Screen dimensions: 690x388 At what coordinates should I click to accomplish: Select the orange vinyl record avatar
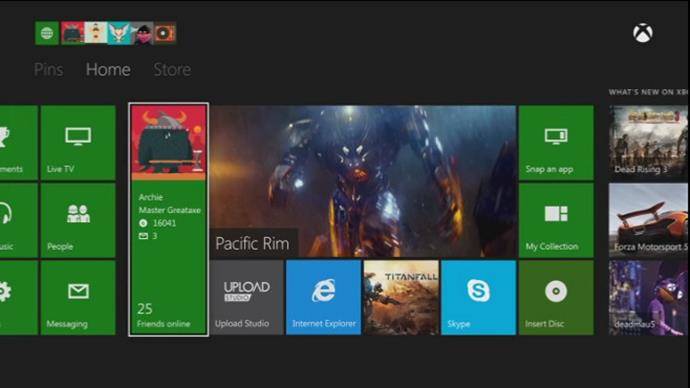pyautogui.click(x=165, y=33)
